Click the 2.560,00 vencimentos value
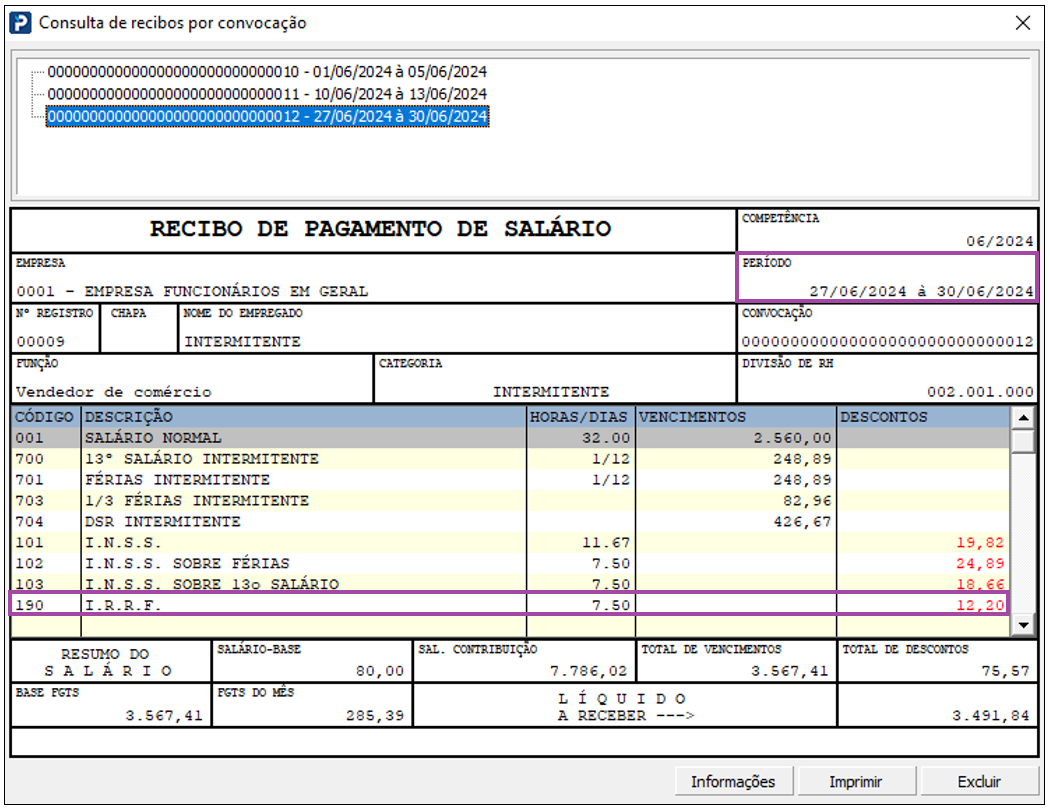Image resolution: width=1050 pixels, height=810 pixels. point(792,438)
